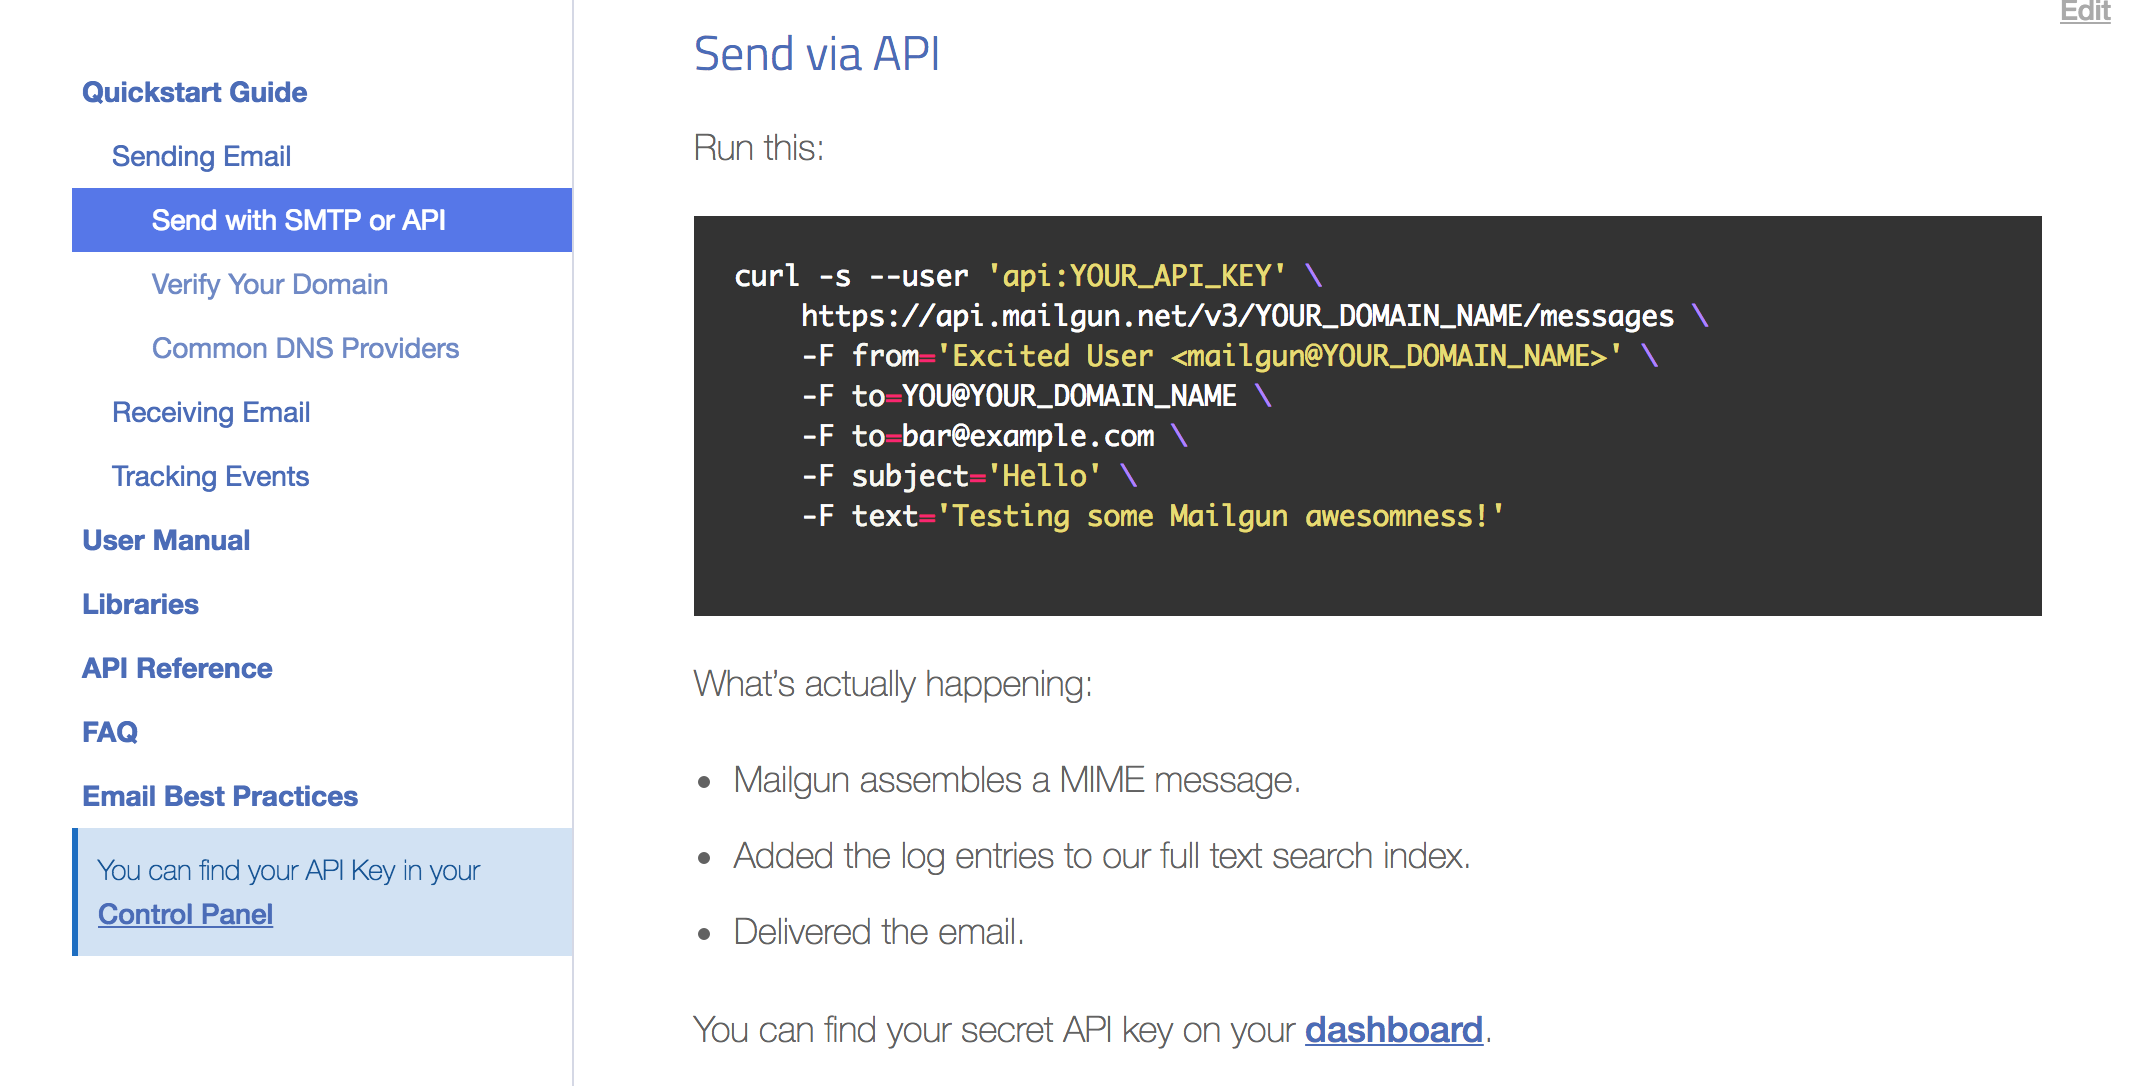Image resolution: width=2132 pixels, height=1086 pixels.
Task: Click 'Delivered the email.' bullet text
Action: 879,932
